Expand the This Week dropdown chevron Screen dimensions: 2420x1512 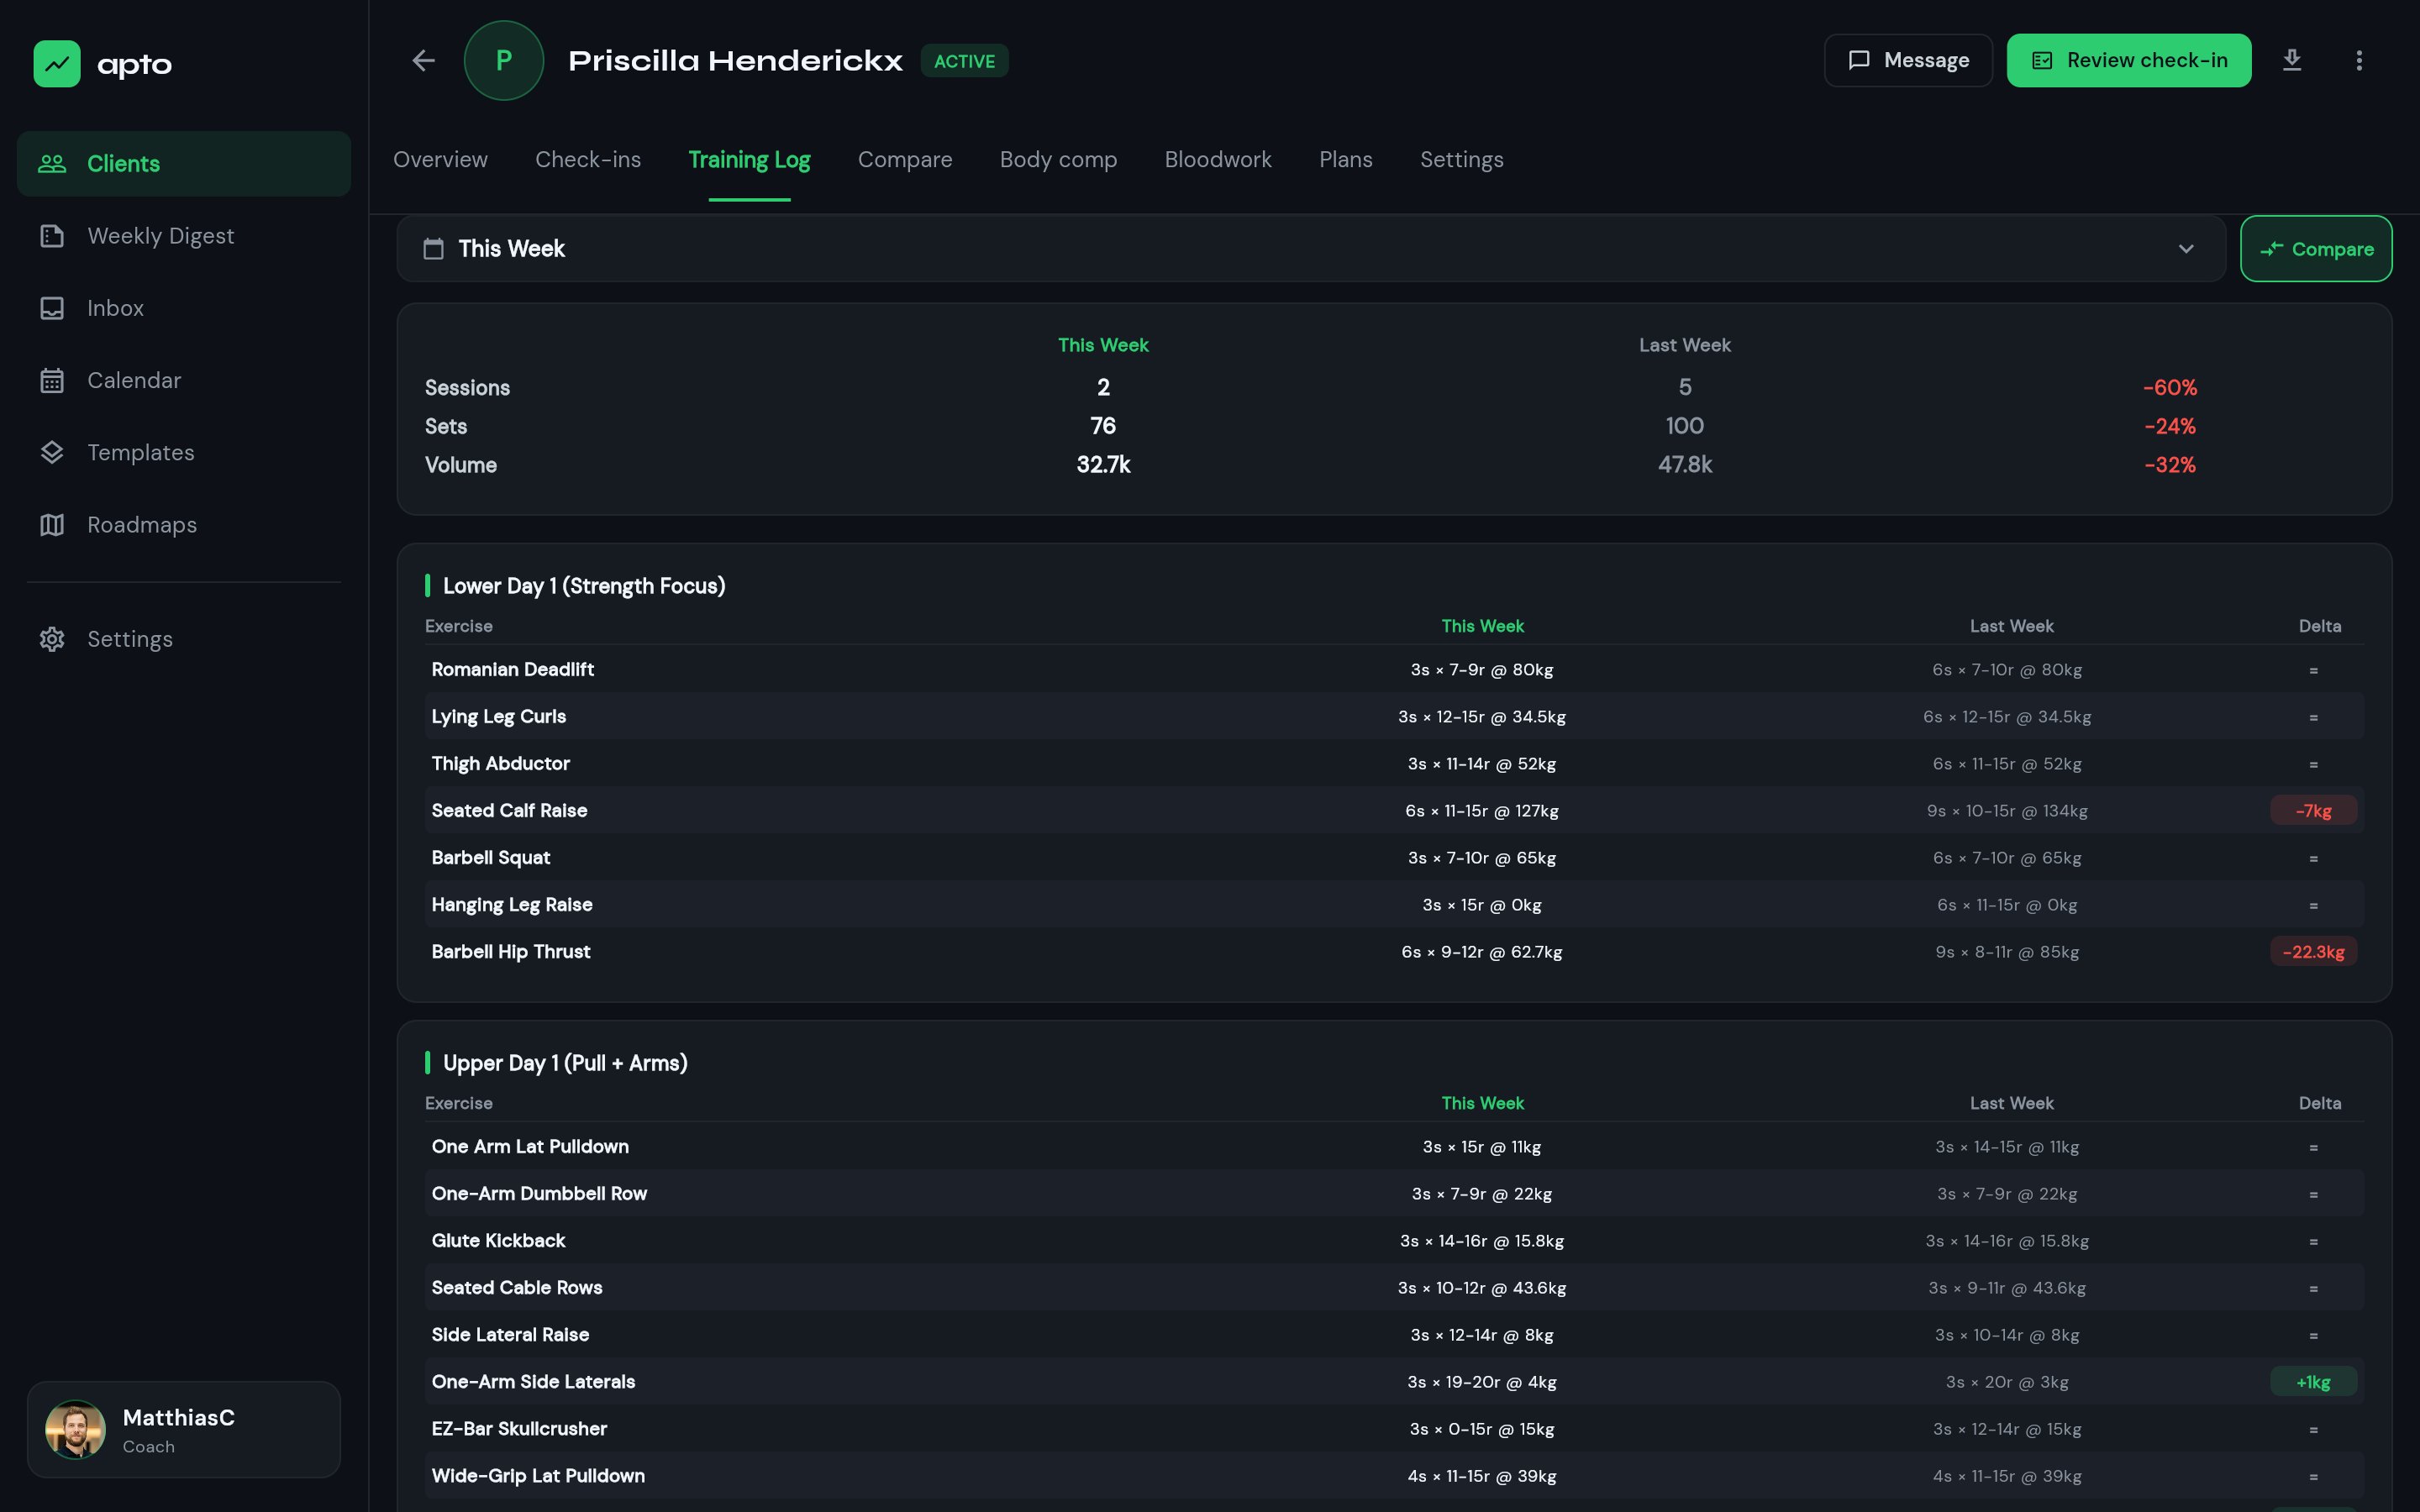pos(2186,249)
